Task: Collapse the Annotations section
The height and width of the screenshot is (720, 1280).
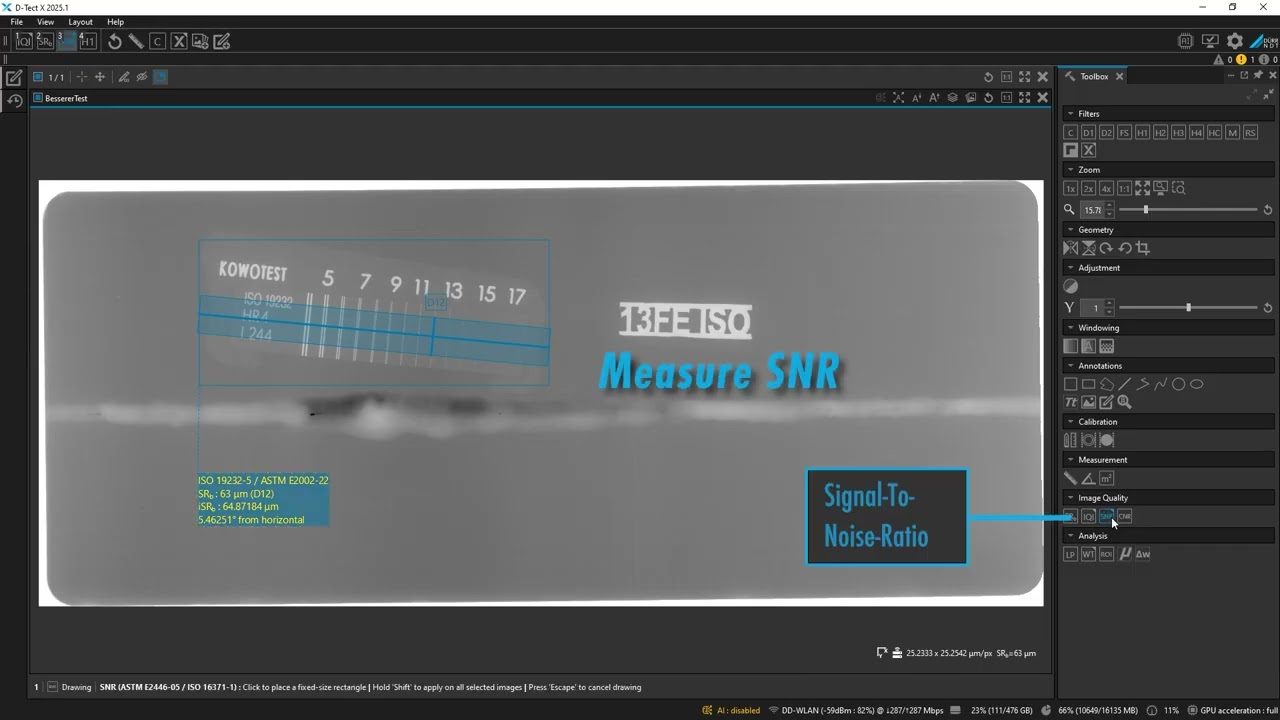Action: pos(1070,366)
